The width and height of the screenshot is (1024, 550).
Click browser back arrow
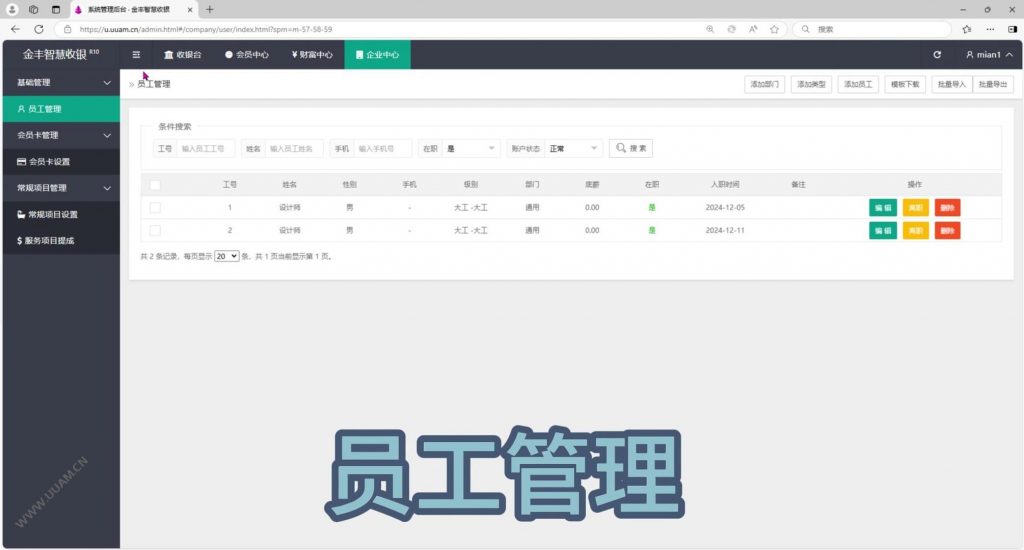pyautogui.click(x=15, y=29)
